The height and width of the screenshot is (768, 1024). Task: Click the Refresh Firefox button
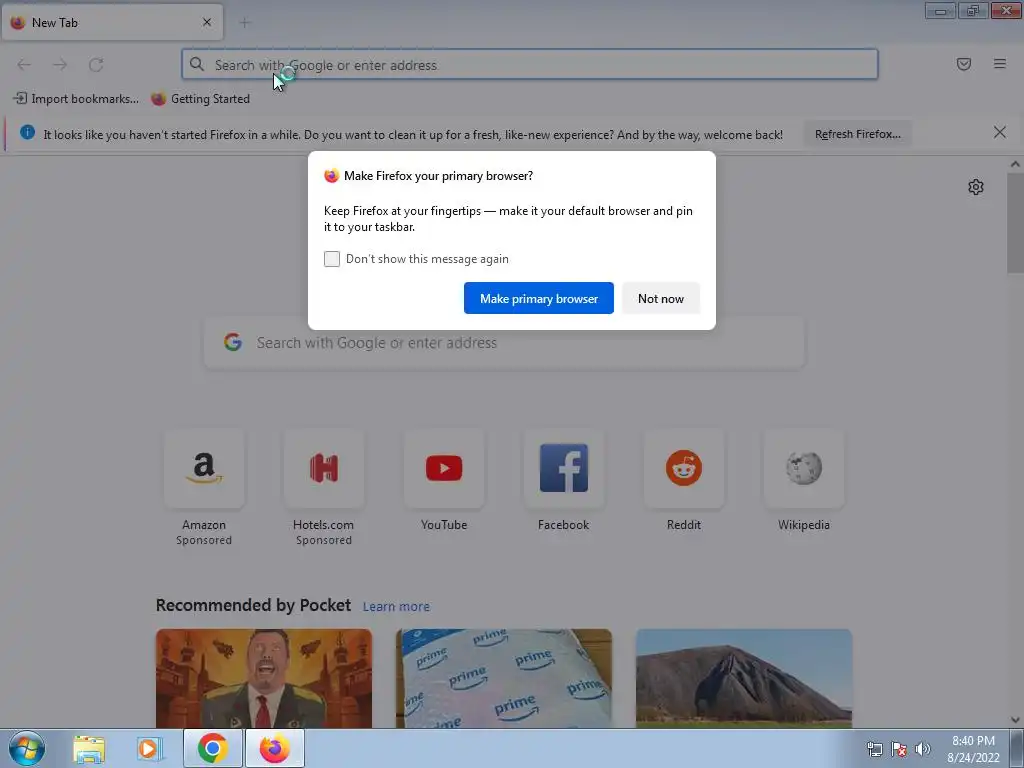coord(857,134)
